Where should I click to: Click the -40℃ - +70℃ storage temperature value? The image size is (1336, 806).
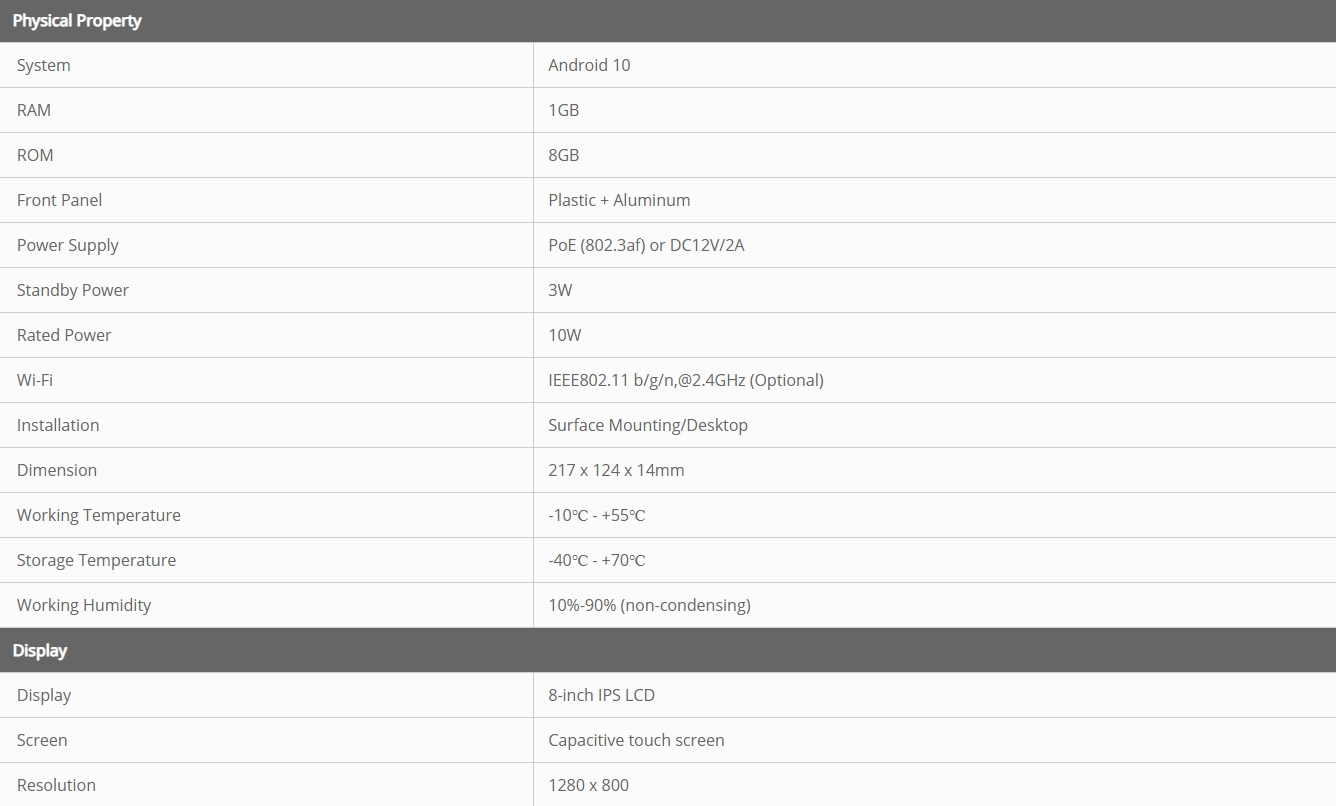pos(596,560)
